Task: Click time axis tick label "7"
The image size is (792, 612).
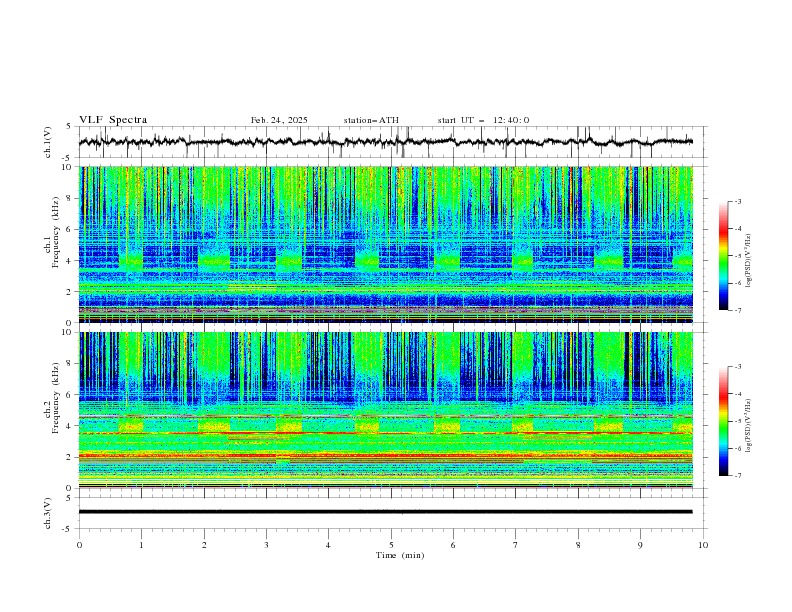Action: pyautogui.click(x=516, y=545)
